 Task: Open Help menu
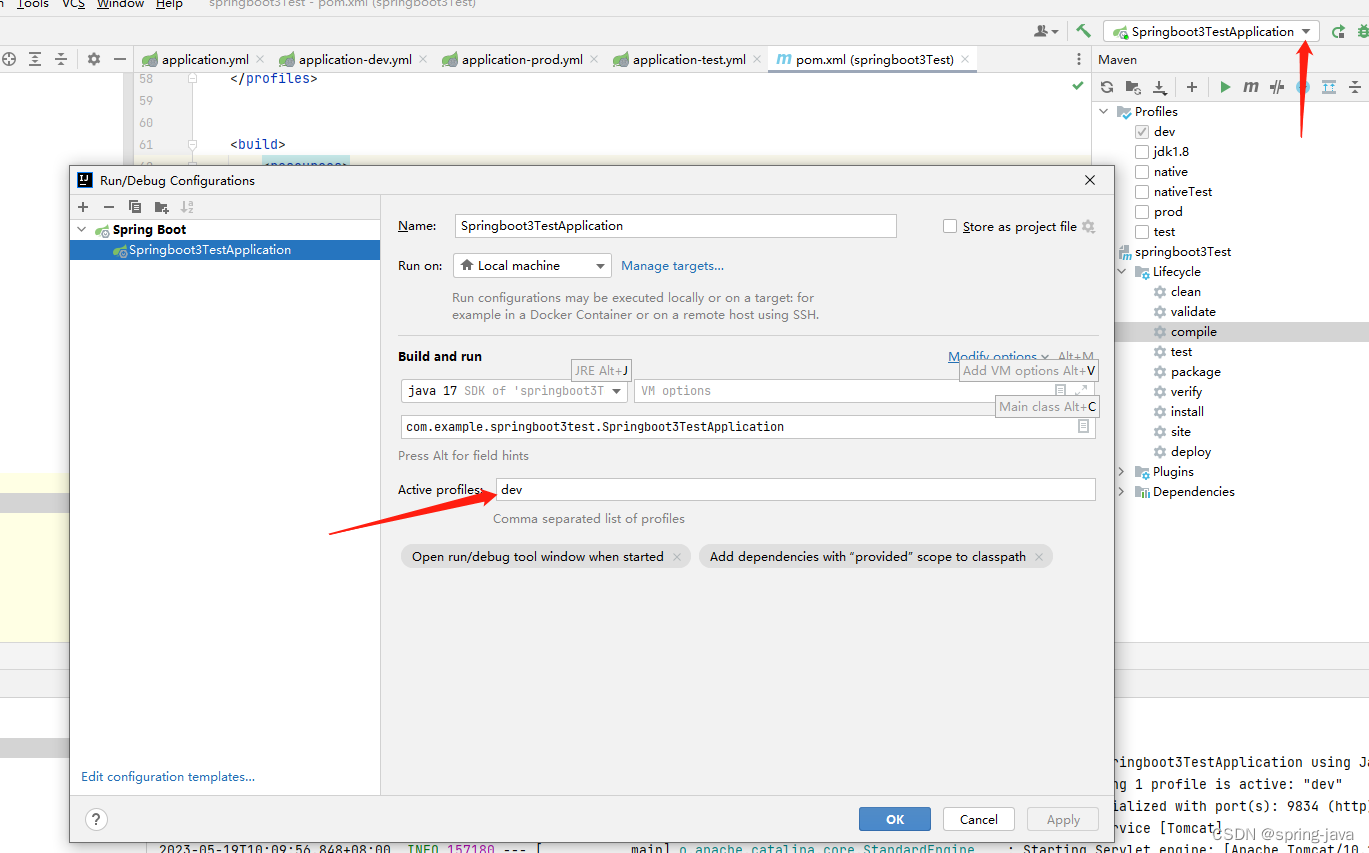(x=169, y=4)
